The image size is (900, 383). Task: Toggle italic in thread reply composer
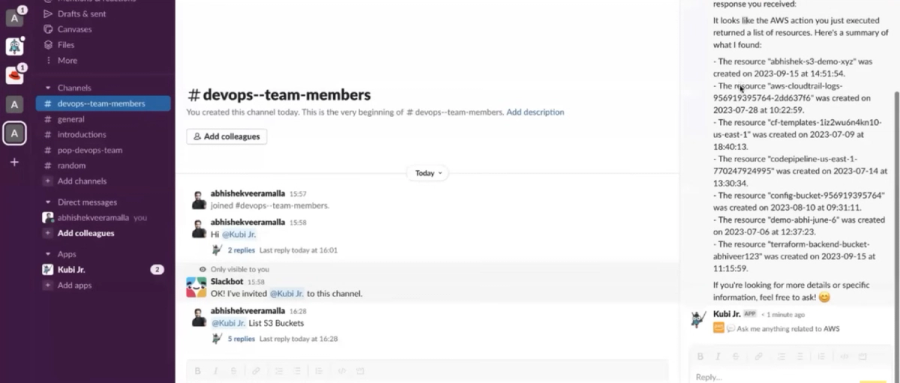coord(717,357)
